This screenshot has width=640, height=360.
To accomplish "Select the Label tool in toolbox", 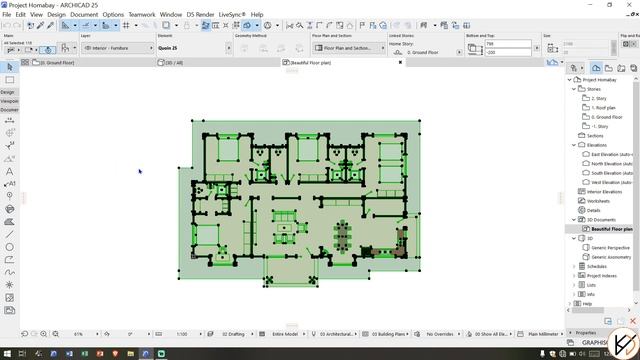I will coord(9,184).
